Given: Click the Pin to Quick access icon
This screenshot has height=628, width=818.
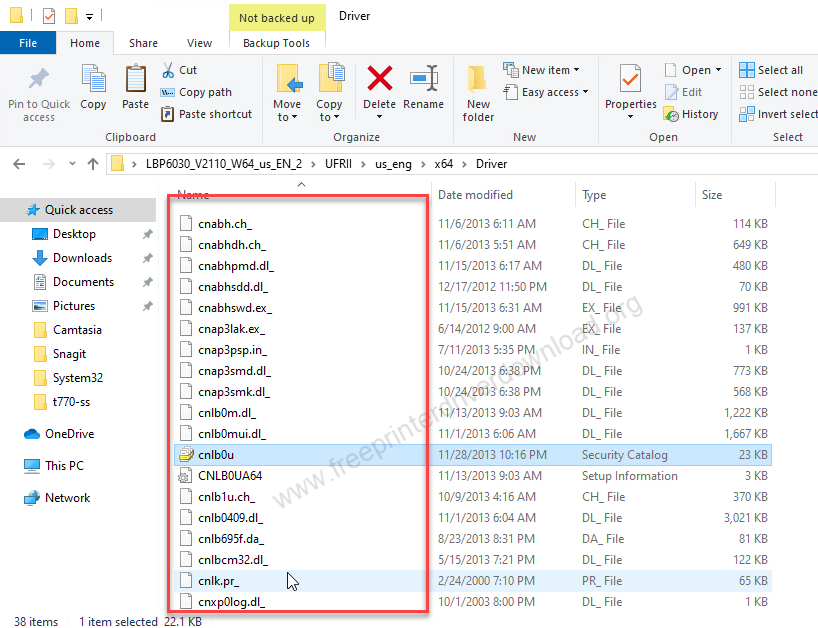Looking at the screenshot, I should click(x=39, y=79).
